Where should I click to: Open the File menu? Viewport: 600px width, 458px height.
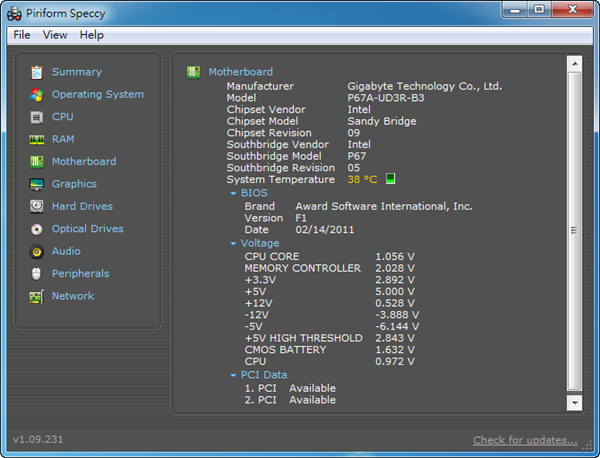point(22,35)
